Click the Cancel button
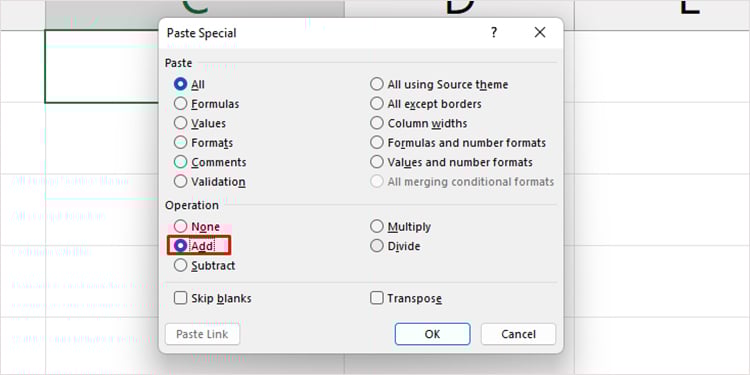750x375 pixels. [518, 334]
